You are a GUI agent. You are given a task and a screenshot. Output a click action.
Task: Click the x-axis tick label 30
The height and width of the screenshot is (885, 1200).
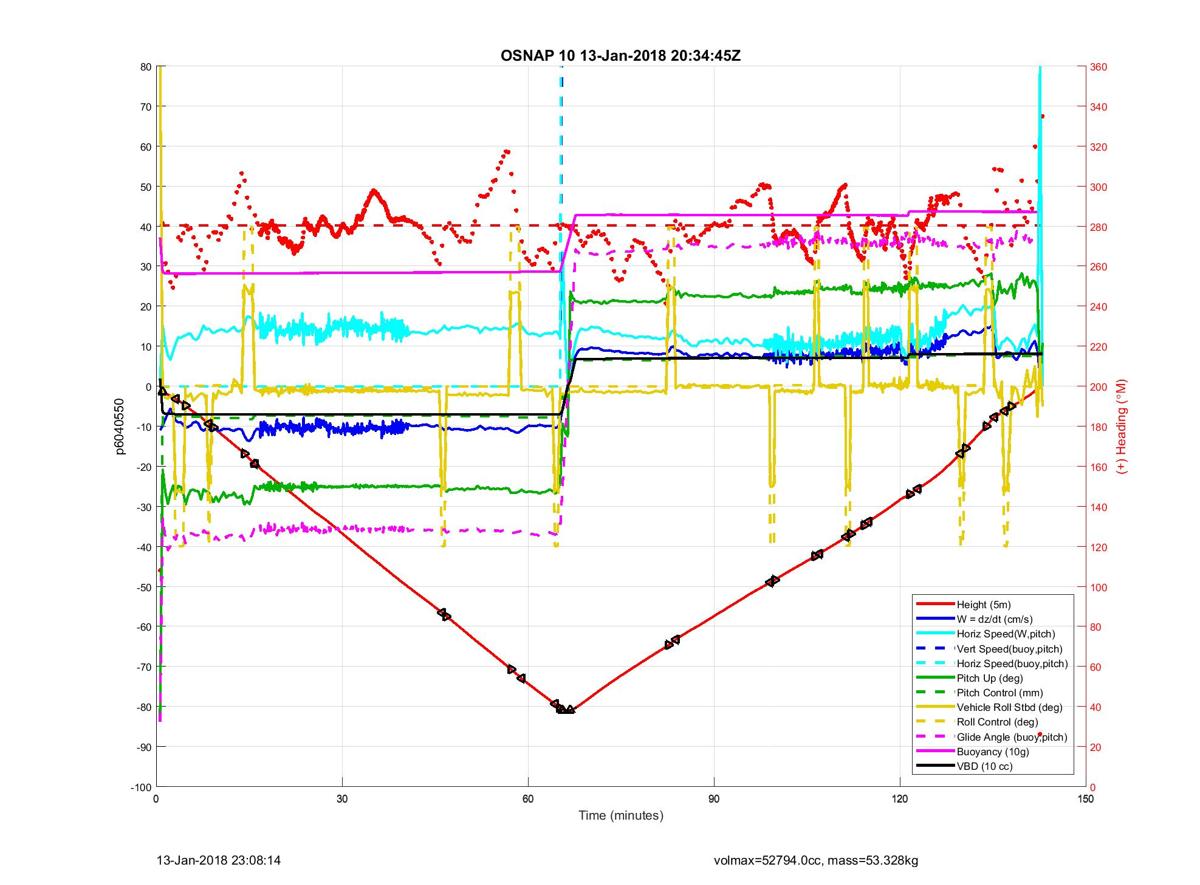342,799
